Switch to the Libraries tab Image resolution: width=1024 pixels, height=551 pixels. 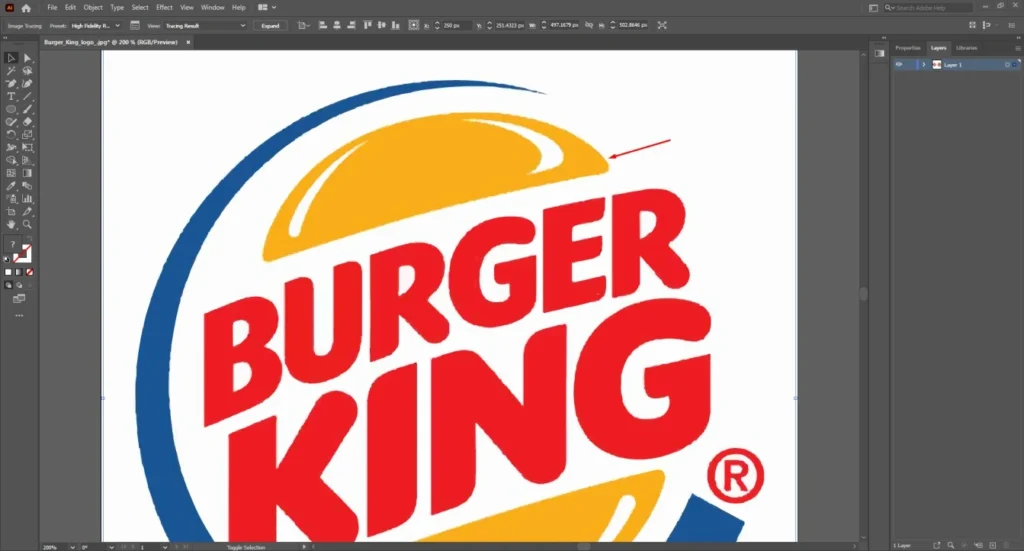pos(967,48)
